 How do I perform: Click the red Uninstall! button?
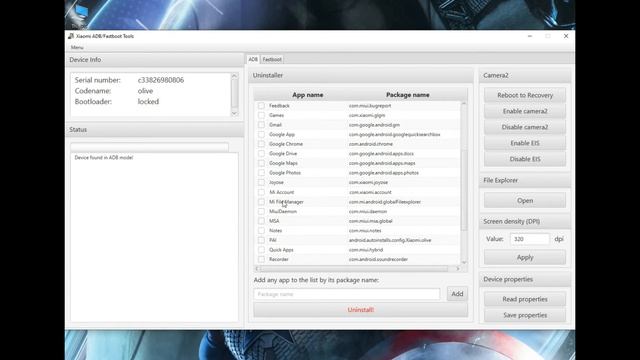click(x=360, y=310)
